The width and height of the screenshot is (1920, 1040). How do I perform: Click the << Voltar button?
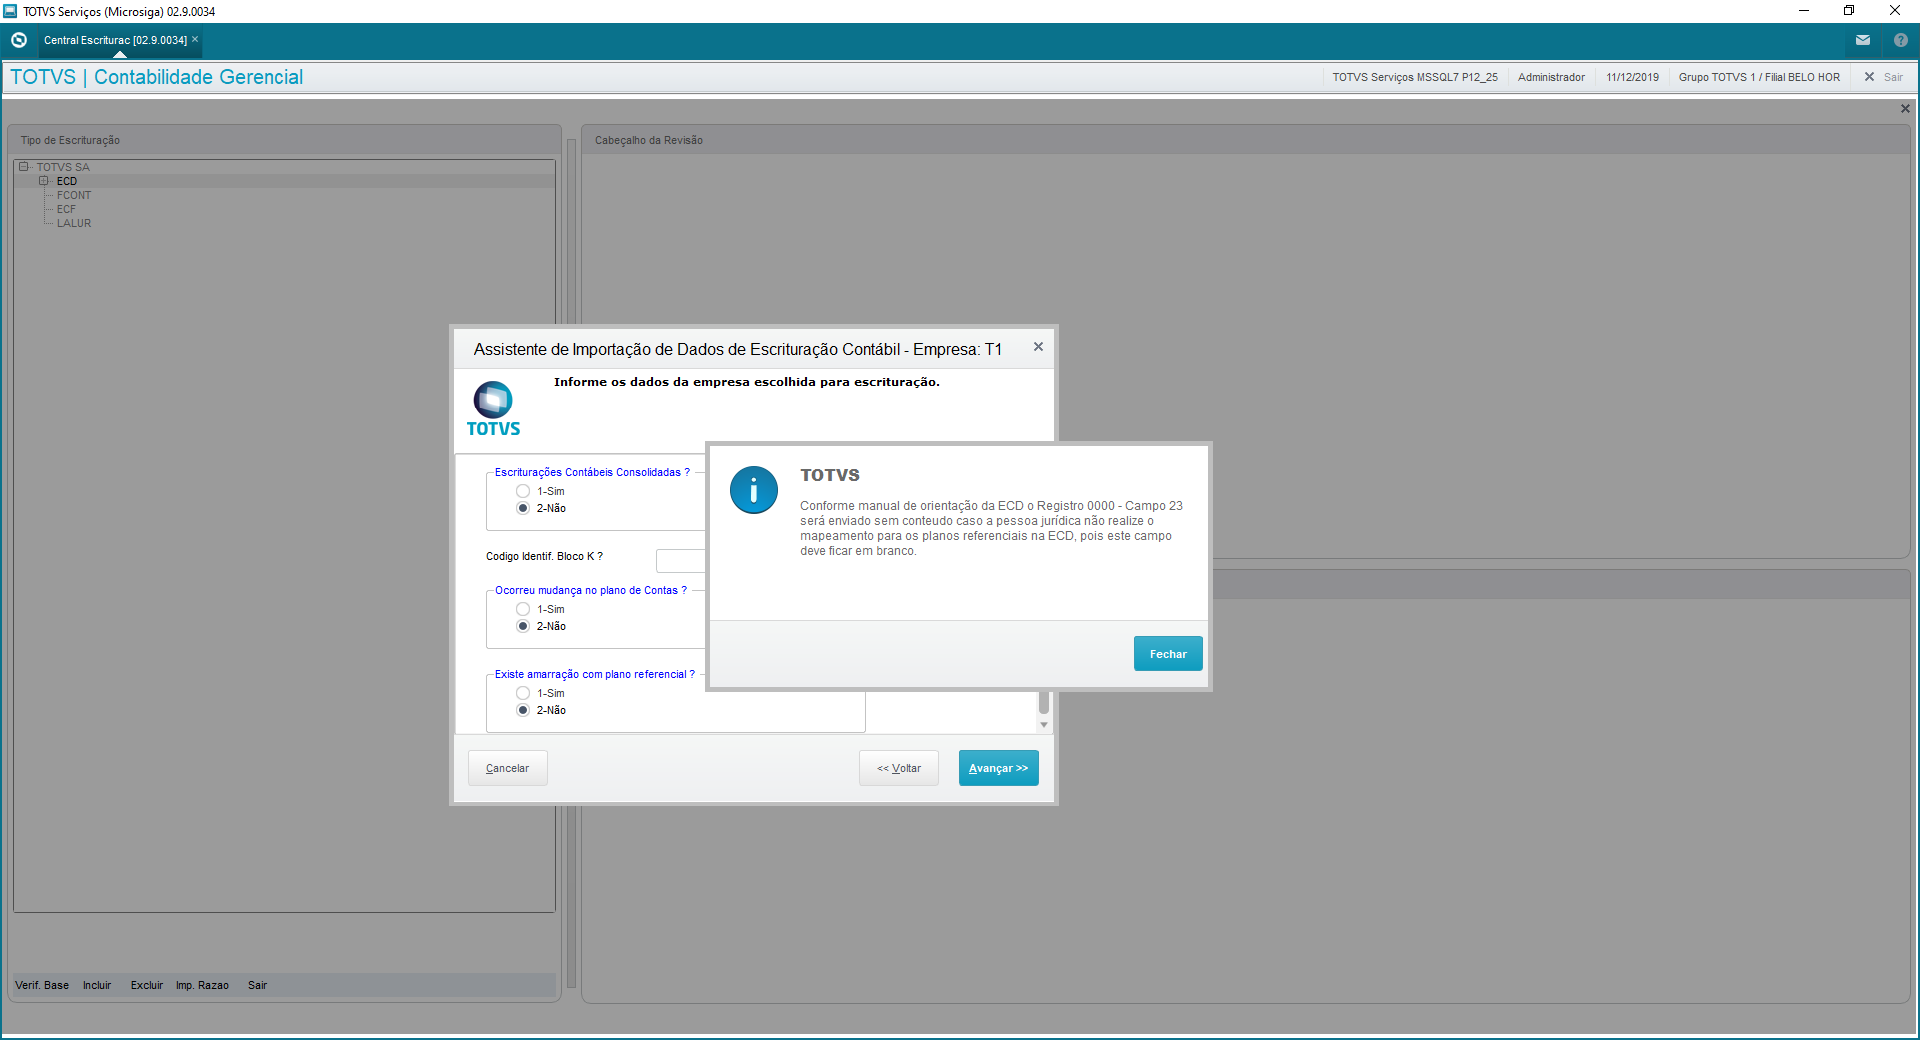coord(899,768)
